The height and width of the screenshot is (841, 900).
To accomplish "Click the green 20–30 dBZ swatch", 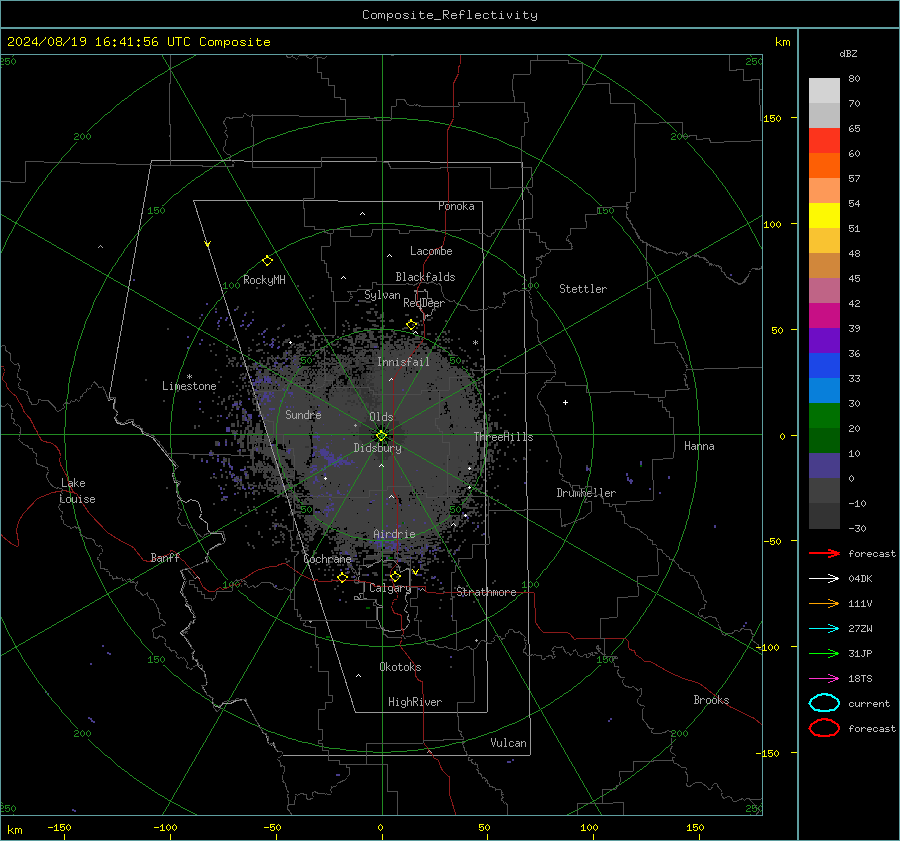I will coord(824,416).
